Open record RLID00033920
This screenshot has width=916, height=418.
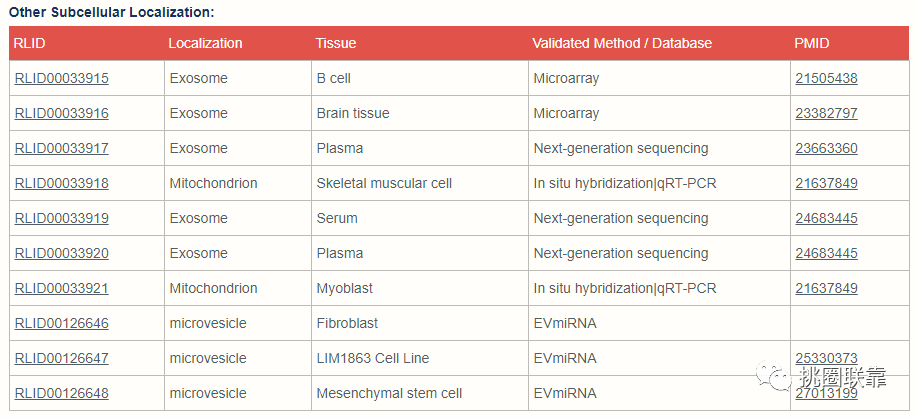click(x=61, y=253)
